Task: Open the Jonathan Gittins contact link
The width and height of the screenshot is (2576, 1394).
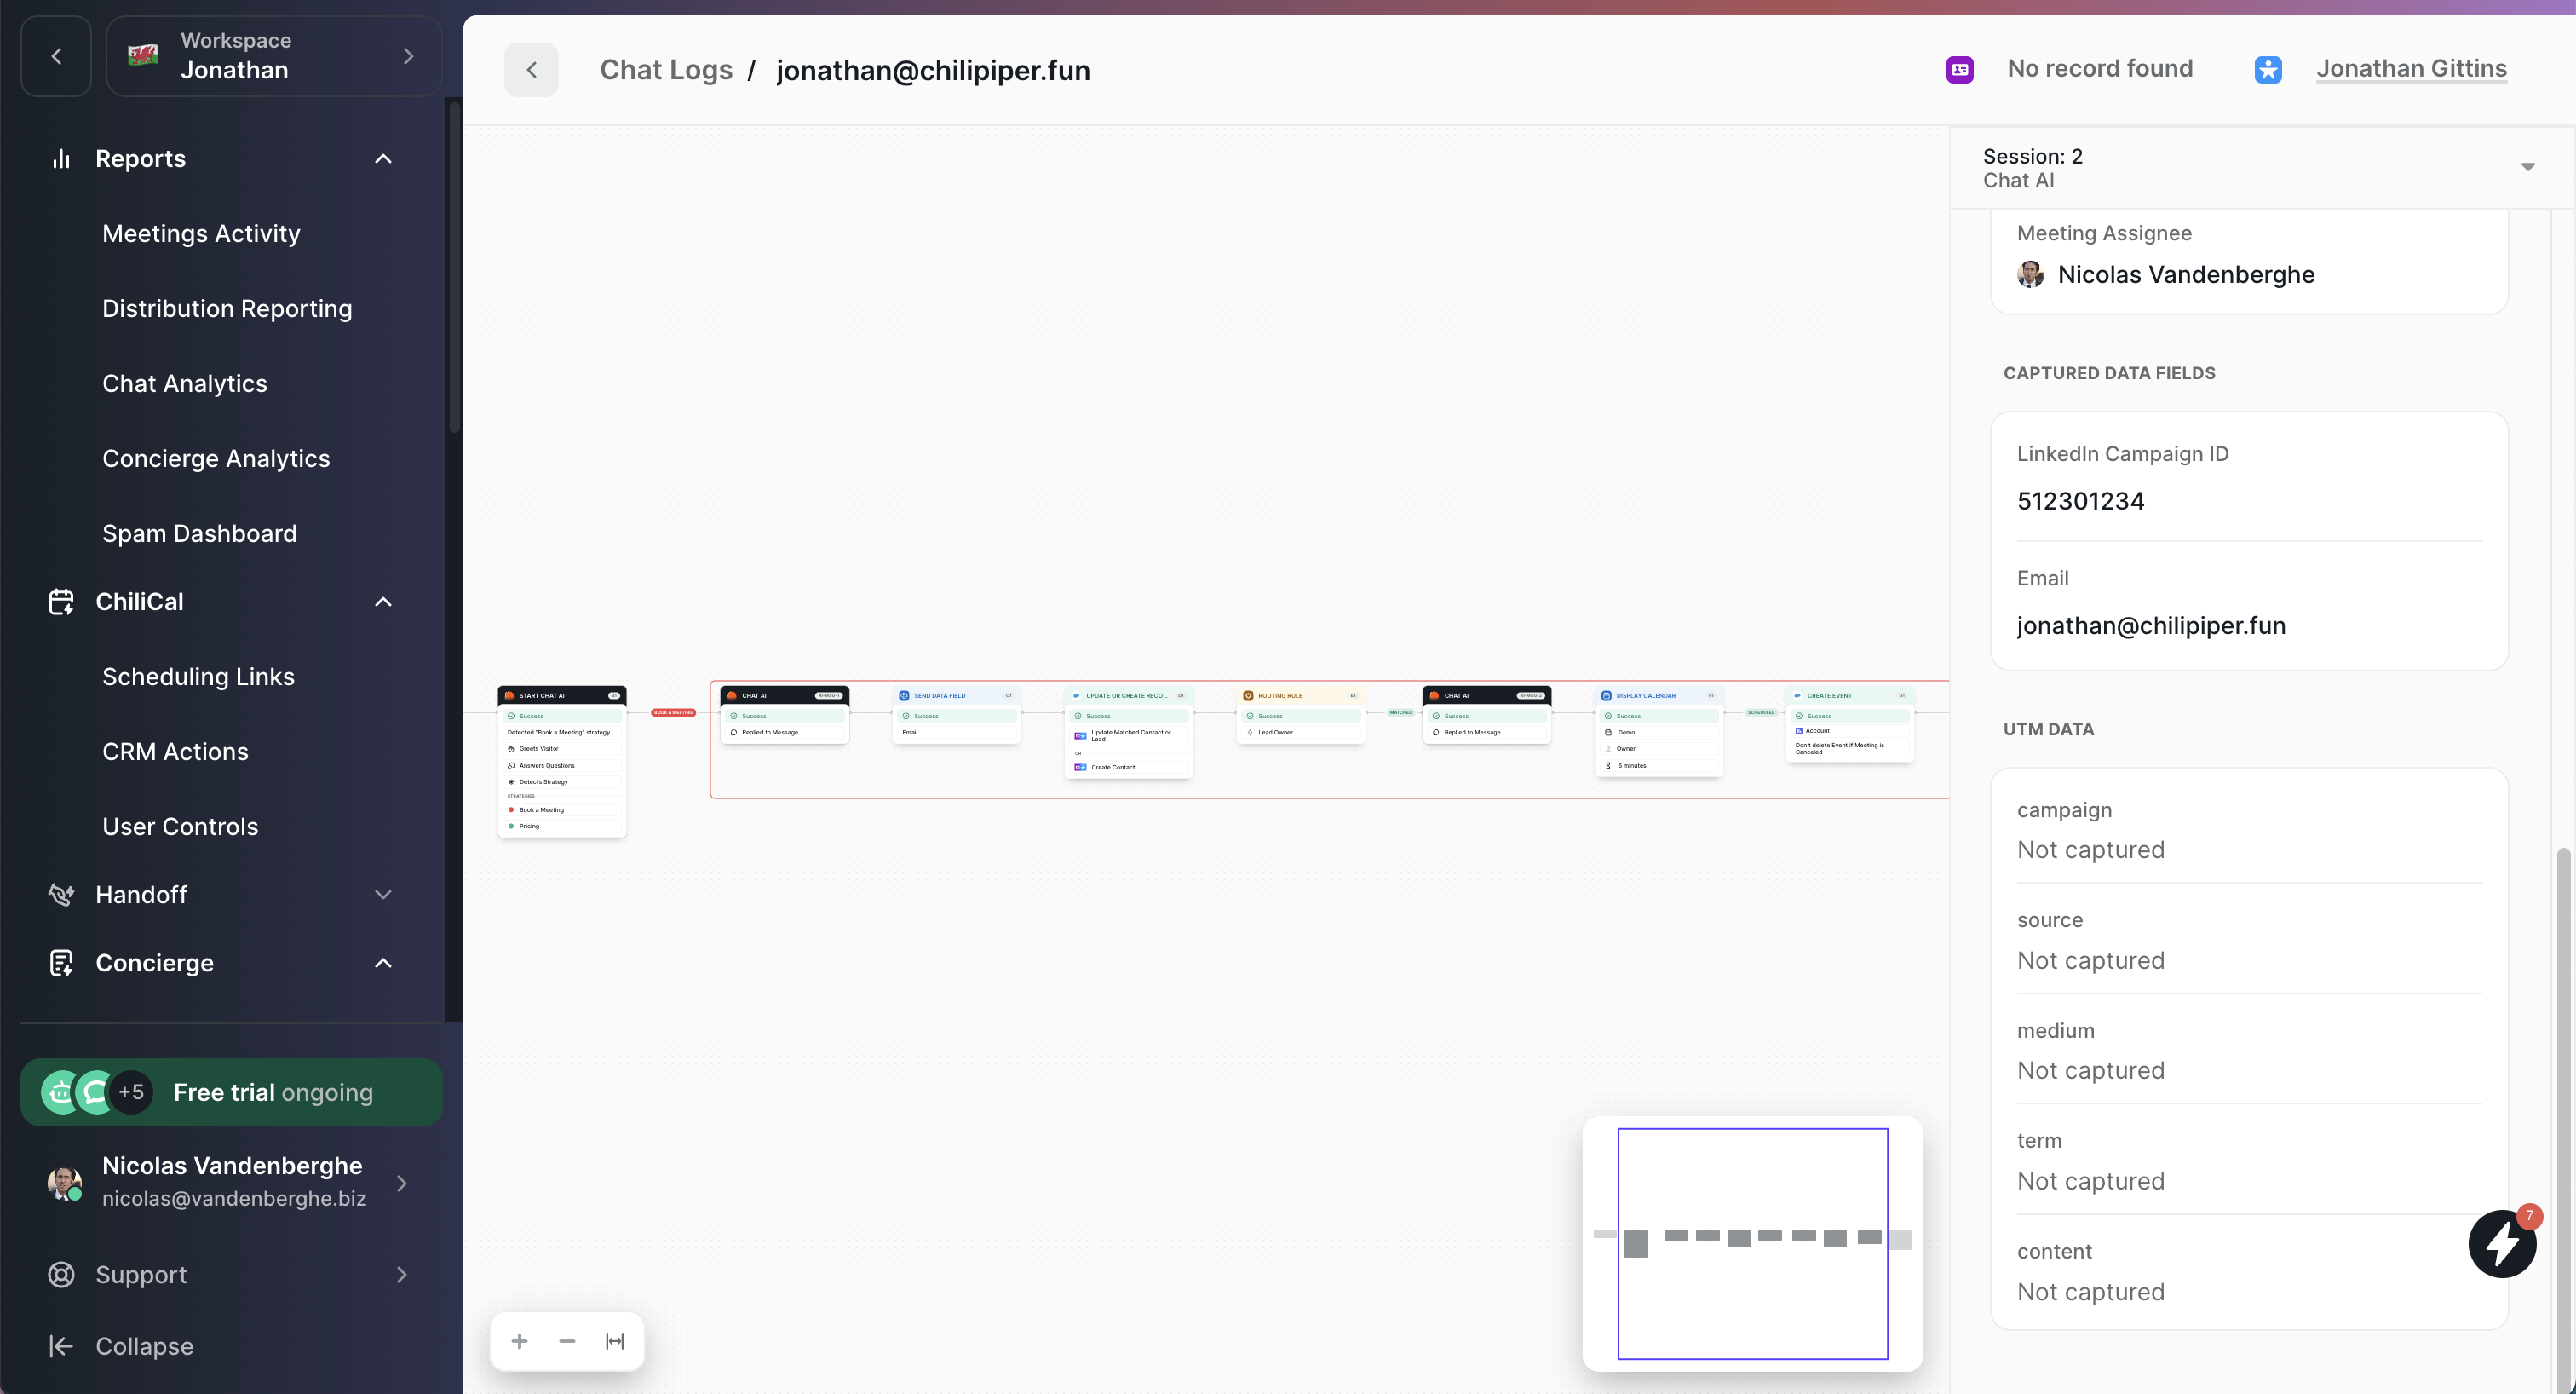Action: click(x=2411, y=69)
